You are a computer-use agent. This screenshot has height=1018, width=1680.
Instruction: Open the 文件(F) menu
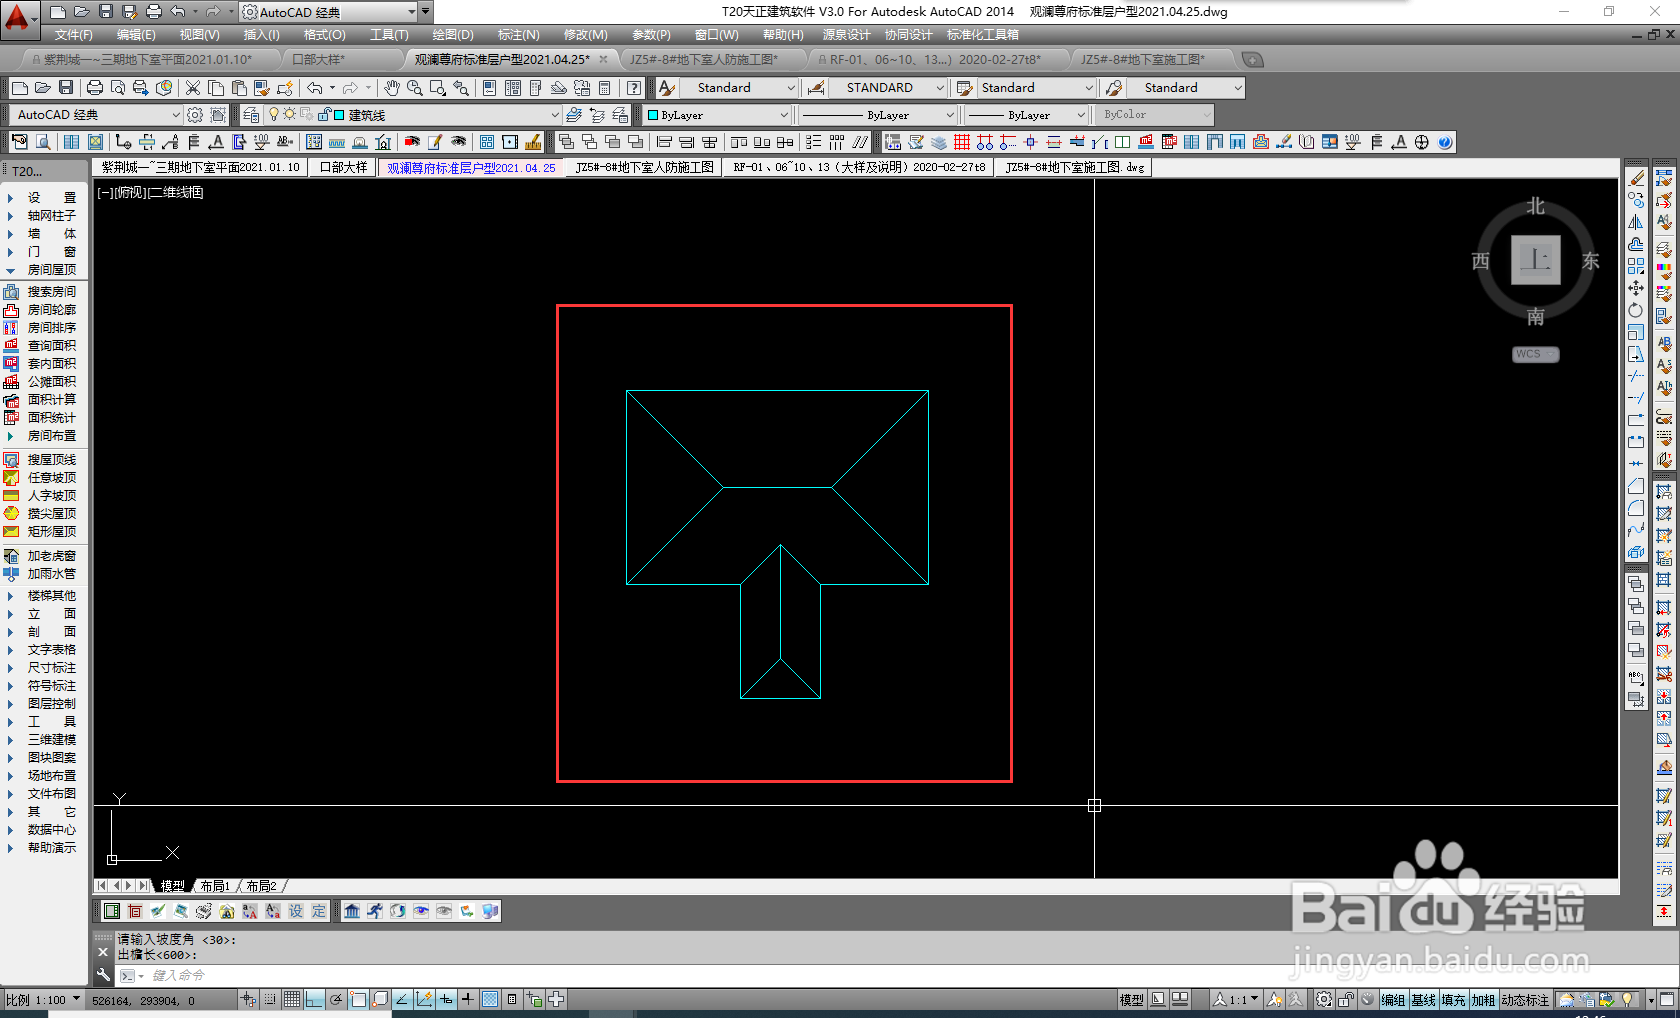point(74,35)
